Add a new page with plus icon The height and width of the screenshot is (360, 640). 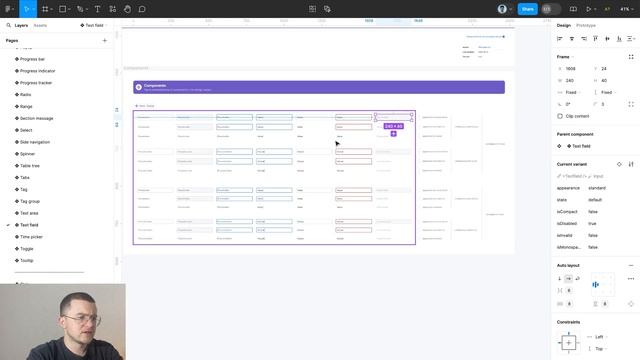(104, 40)
